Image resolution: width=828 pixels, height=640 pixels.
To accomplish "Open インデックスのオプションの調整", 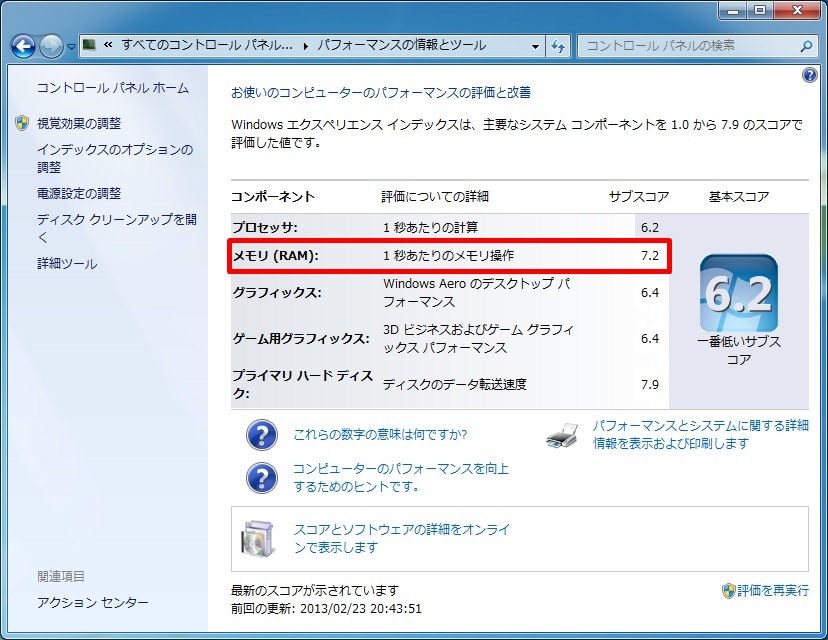I will (x=115, y=158).
